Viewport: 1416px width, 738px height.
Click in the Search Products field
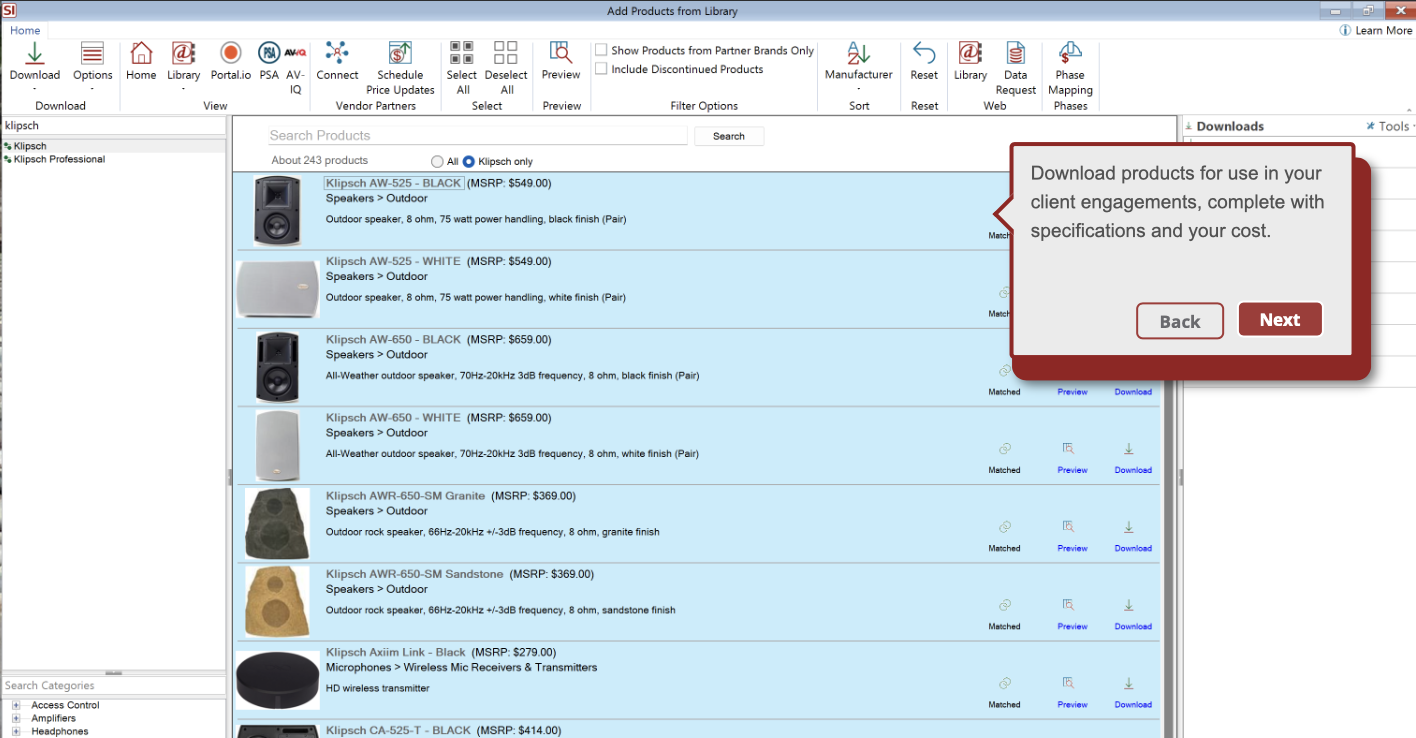[x=478, y=136]
